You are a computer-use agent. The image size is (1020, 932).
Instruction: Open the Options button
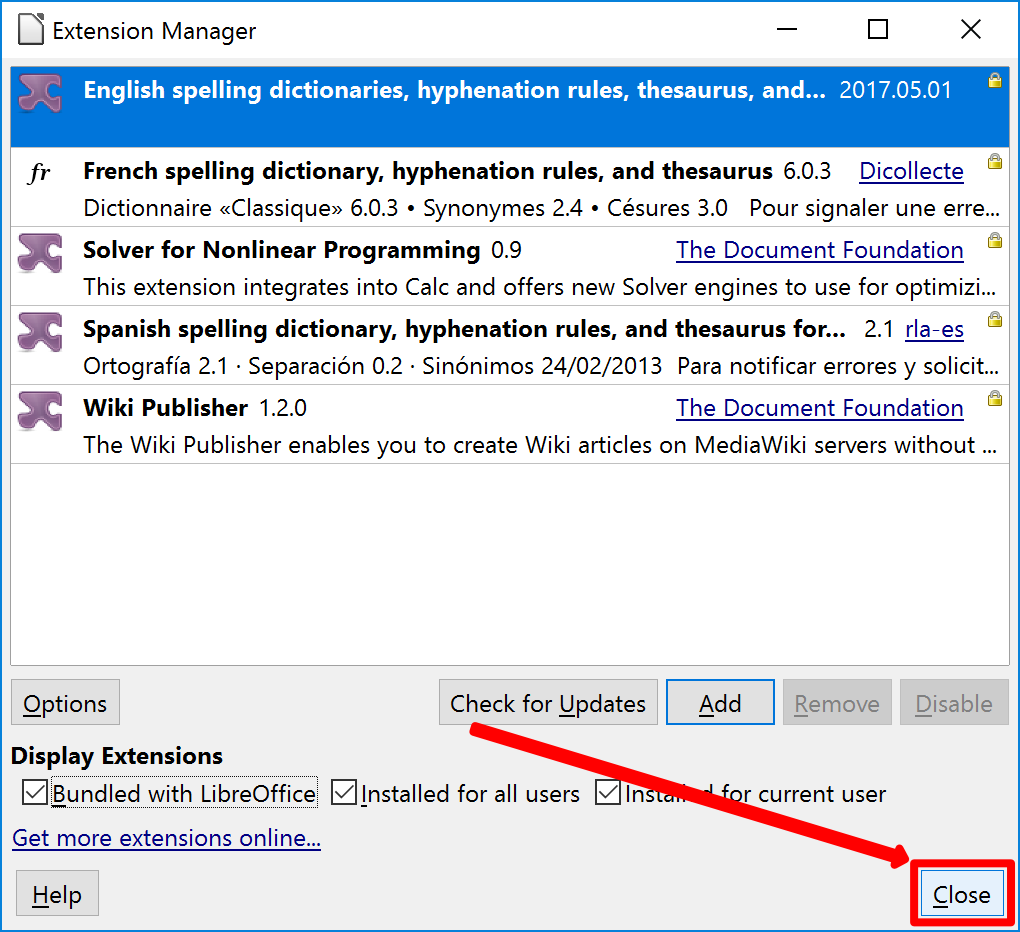pyautogui.click(x=65, y=702)
